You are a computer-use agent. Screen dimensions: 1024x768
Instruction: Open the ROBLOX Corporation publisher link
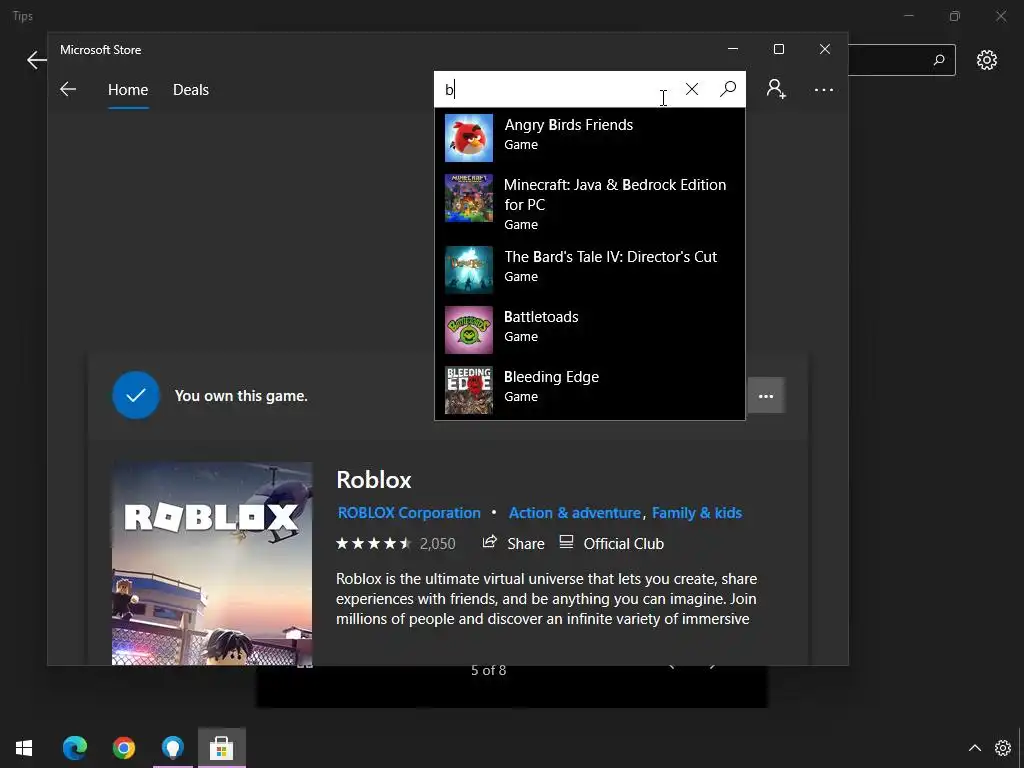(409, 513)
